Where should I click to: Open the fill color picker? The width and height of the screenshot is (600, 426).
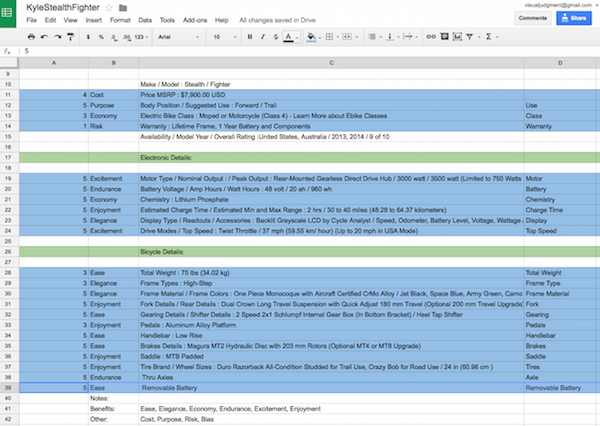coord(311,36)
